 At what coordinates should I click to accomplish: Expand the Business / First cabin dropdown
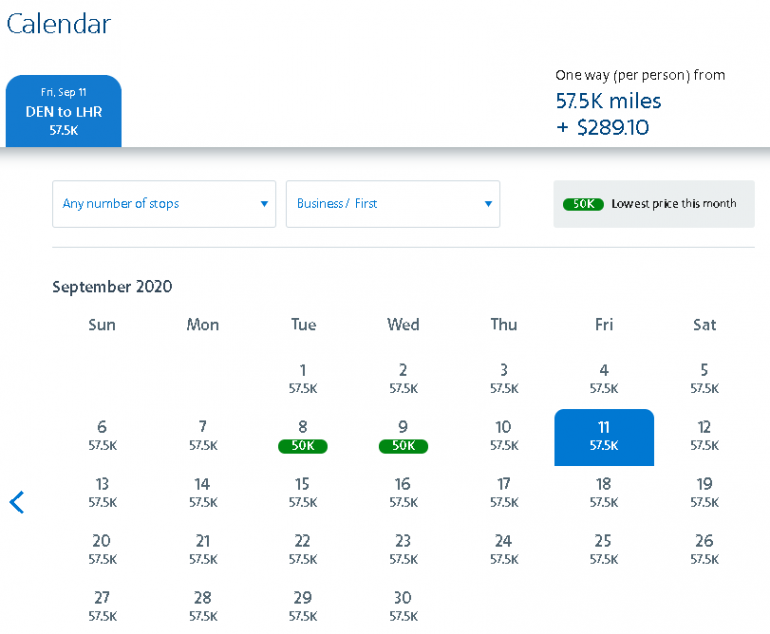(392, 204)
